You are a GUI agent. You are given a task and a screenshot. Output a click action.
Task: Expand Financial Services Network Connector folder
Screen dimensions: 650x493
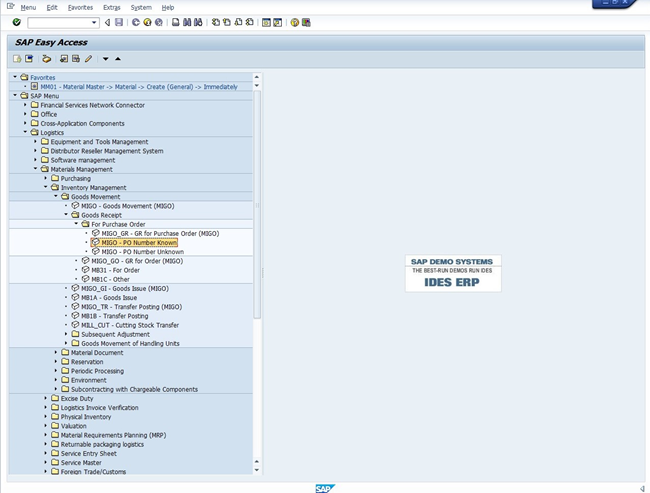(x=25, y=105)
